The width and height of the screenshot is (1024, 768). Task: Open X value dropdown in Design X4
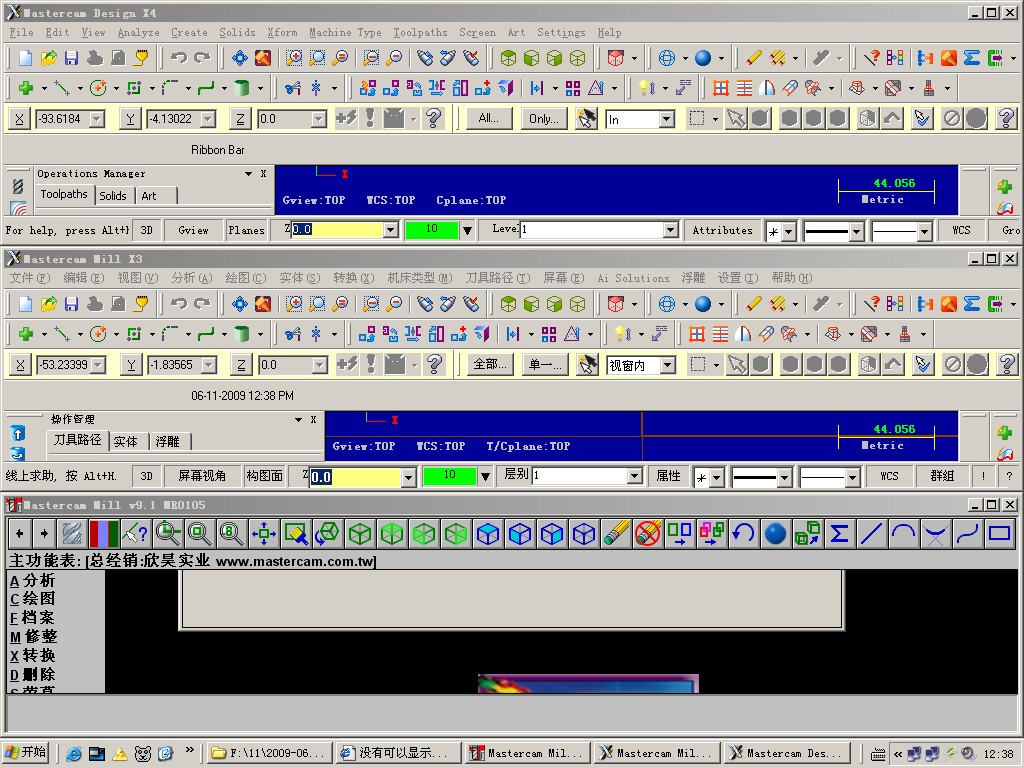(x=97, y=119)
